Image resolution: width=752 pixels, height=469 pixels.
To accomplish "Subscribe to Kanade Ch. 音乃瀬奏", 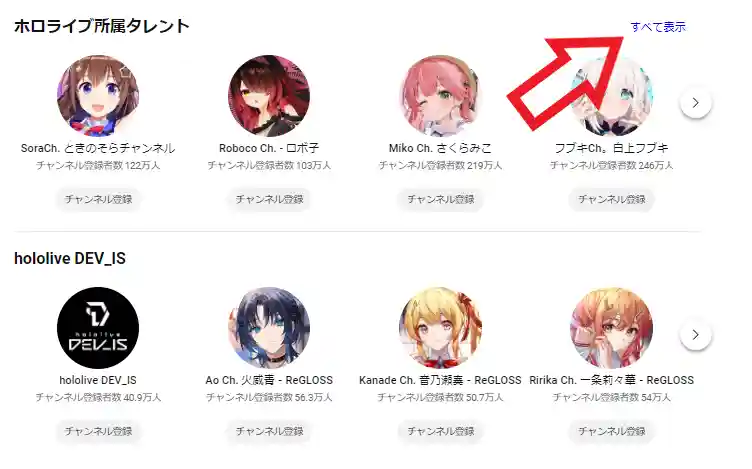I will [440, 431].
